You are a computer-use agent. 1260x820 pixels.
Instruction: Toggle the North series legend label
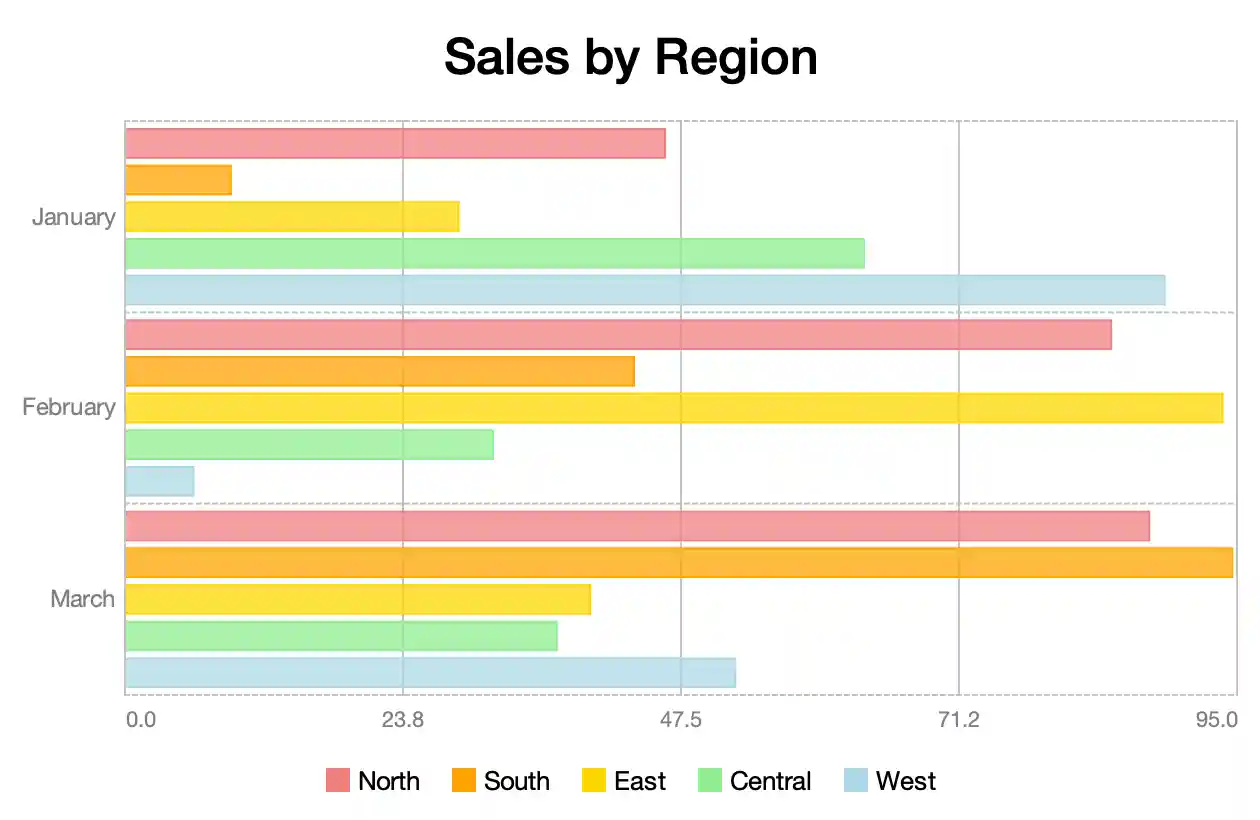click(x=389, y=781)
